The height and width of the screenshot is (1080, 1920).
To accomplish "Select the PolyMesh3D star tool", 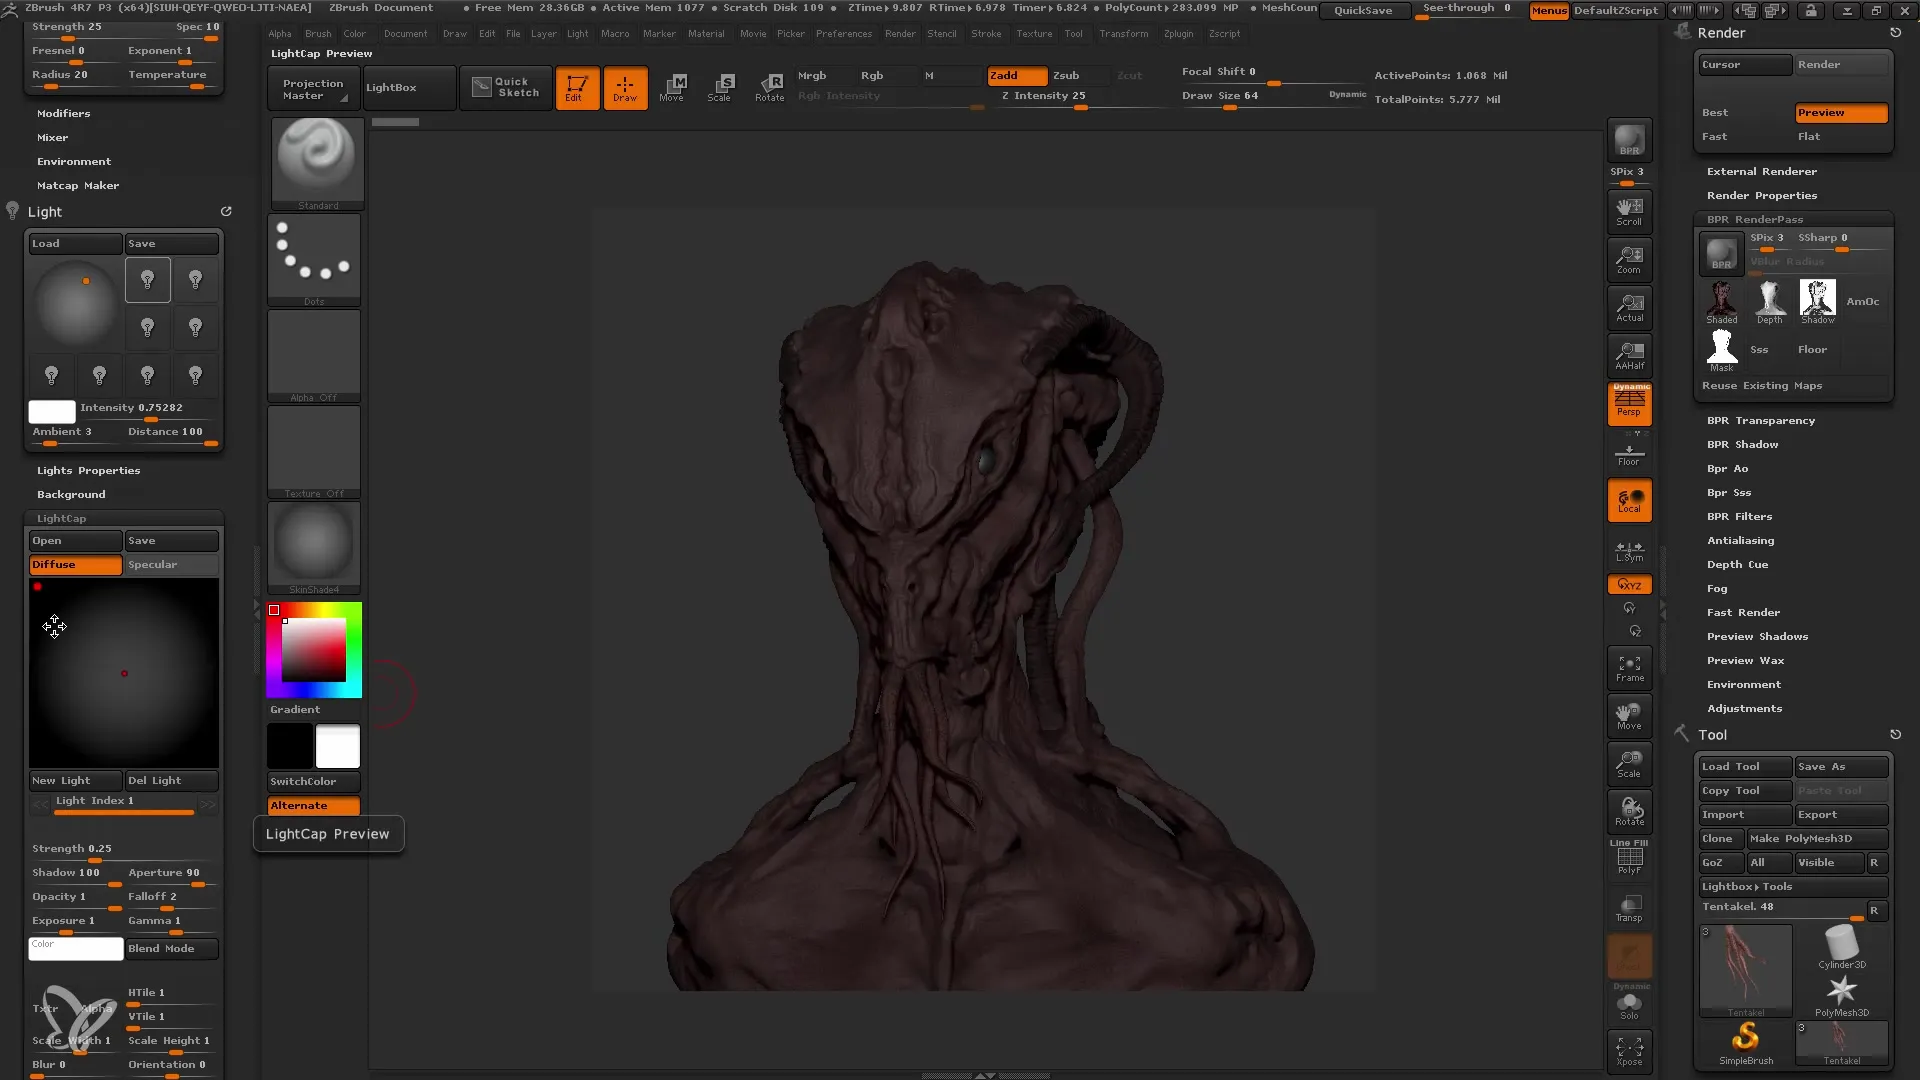I will 1841,994.
